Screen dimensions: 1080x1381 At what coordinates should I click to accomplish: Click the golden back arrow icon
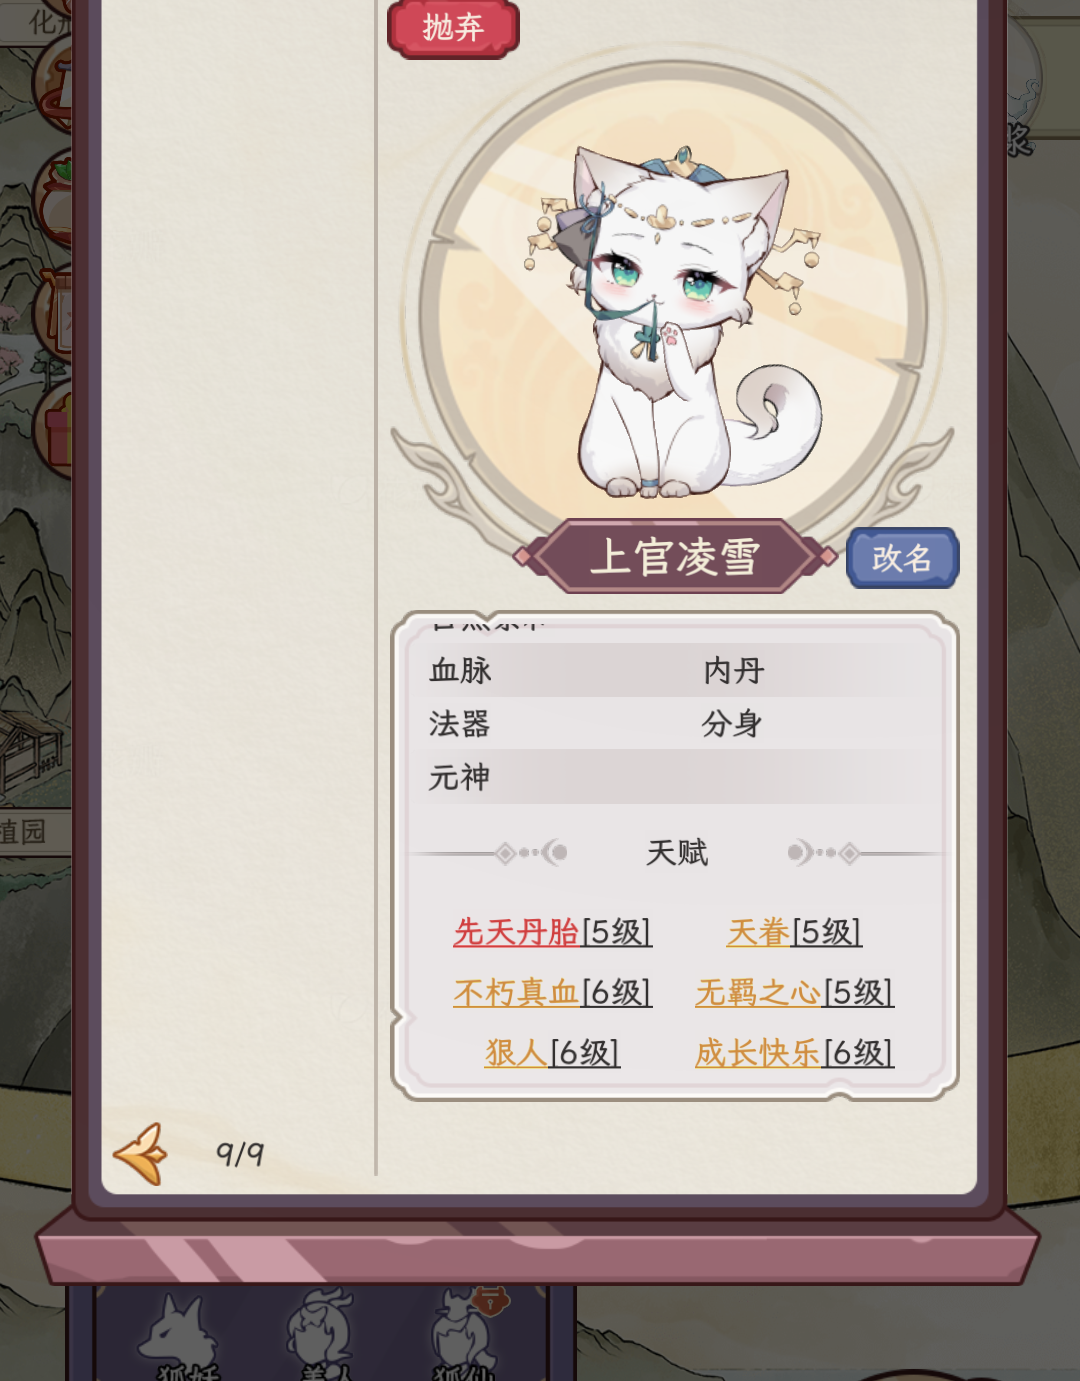pos(141,1154)
